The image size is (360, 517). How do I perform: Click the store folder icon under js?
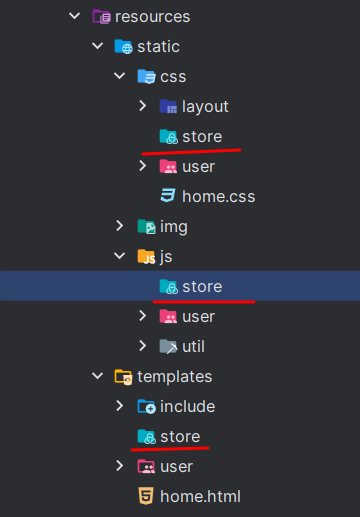[x=169, y=286]
